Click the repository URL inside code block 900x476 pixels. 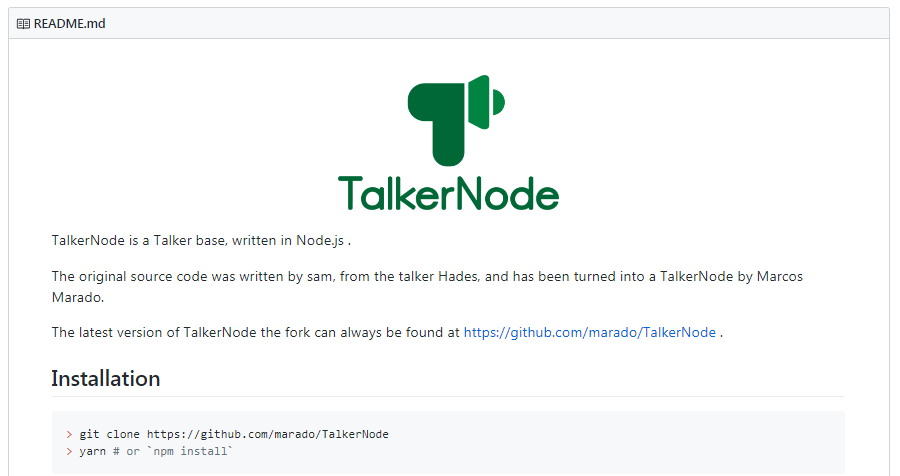pyautogui.click(x=267, y=434)
